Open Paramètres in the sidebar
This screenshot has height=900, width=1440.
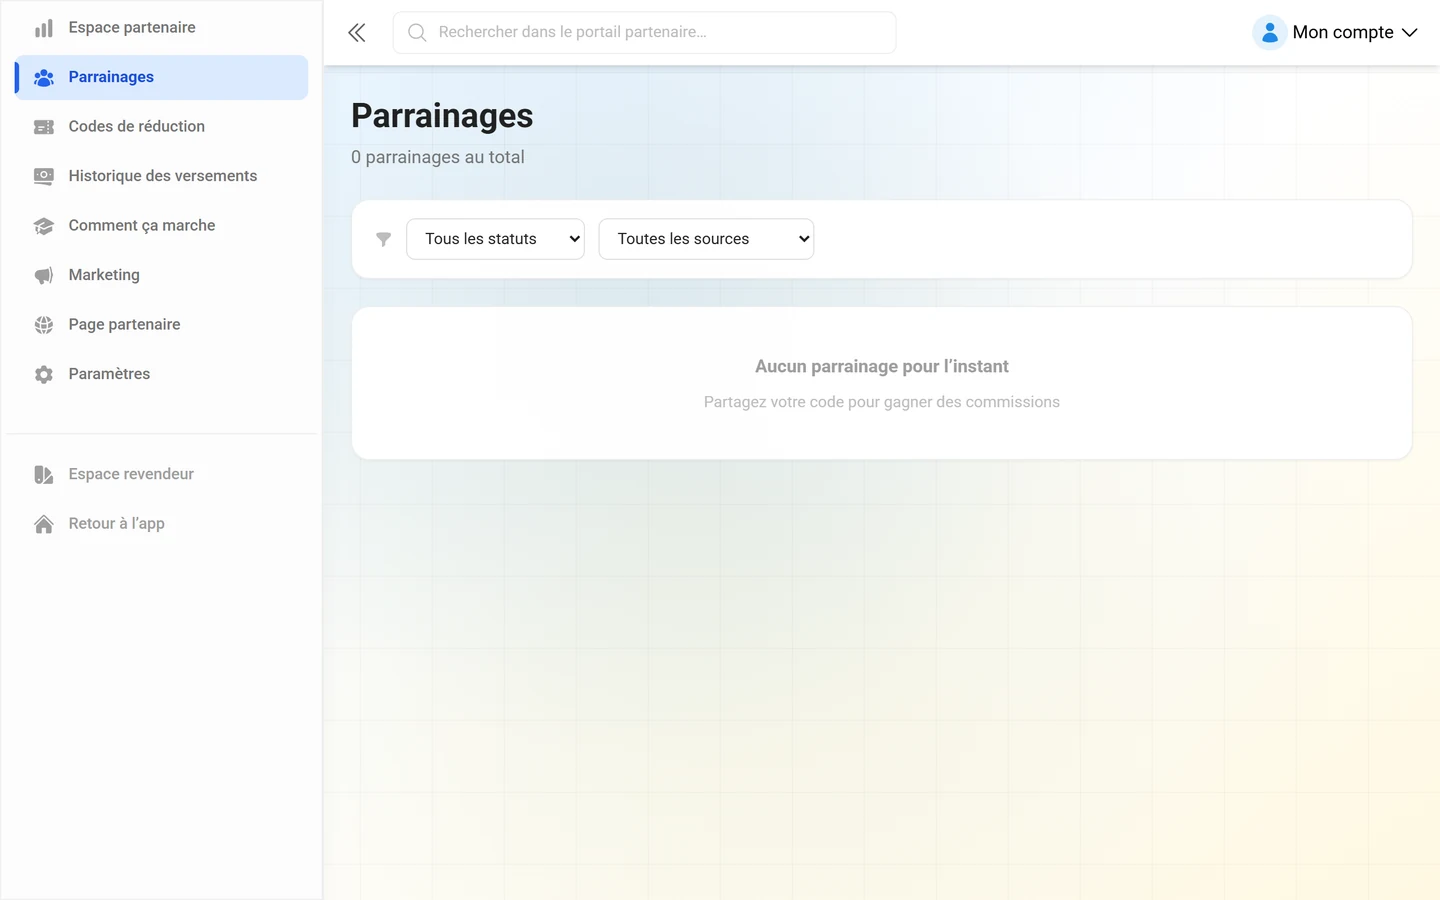pos(161,374)
